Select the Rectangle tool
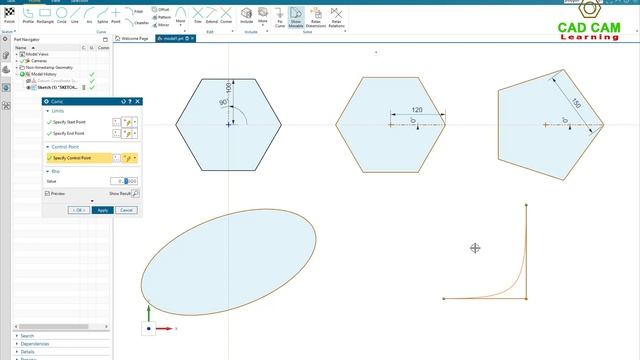The width and height of the screenshot is (640, 360). click(45, 15)
